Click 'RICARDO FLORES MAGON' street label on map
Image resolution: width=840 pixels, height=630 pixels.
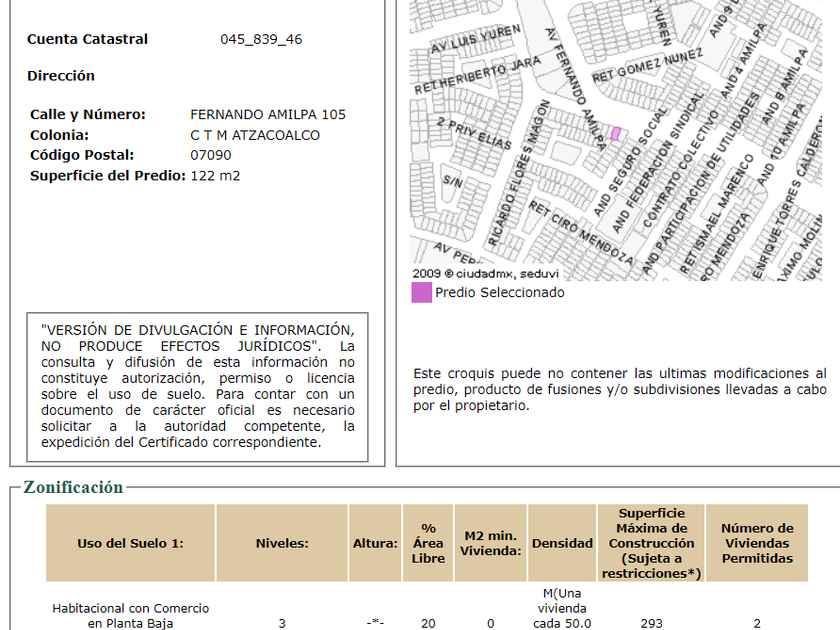point(520,173)
